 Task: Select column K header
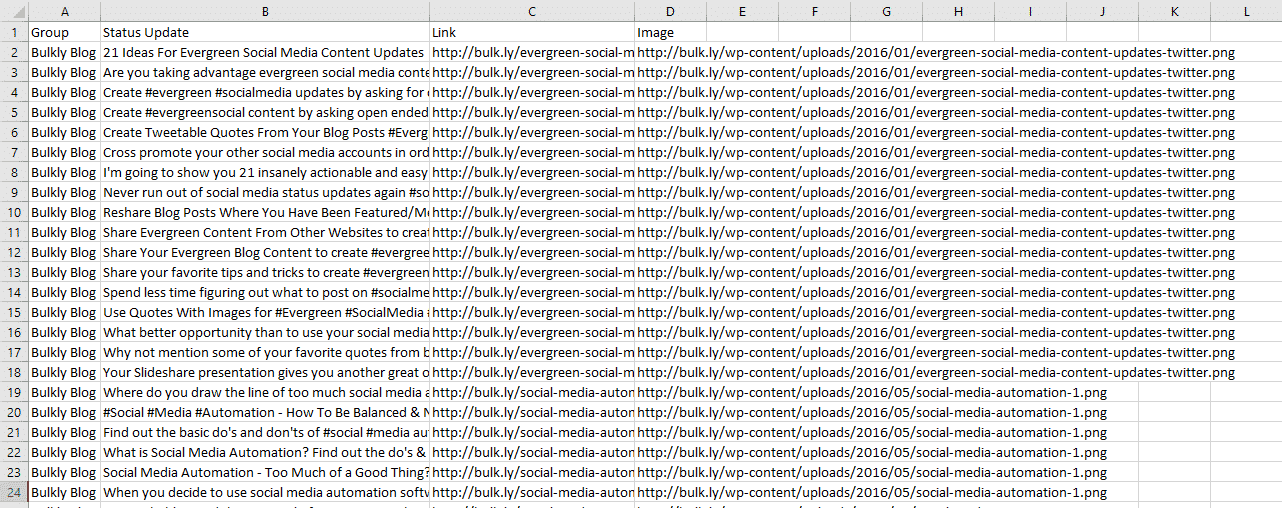click(1174, 11)
